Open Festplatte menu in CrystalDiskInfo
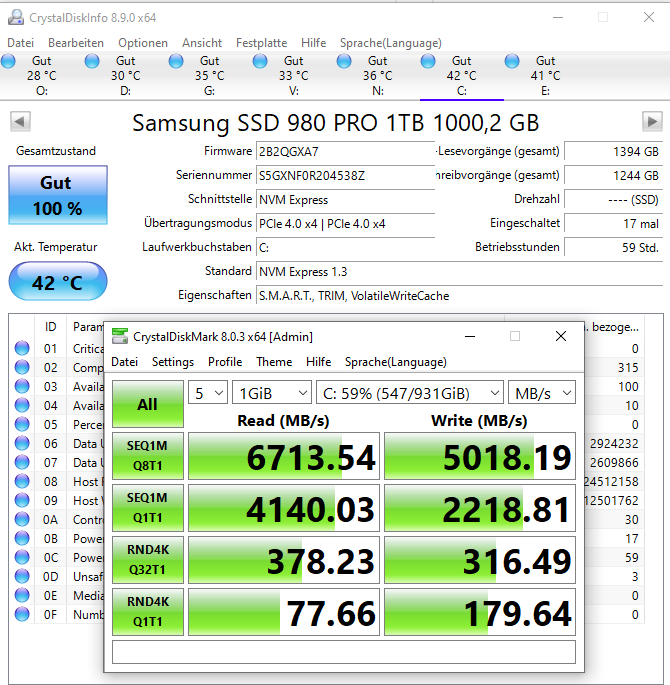Viewport: 670px width, 685px height. [262, 43]
